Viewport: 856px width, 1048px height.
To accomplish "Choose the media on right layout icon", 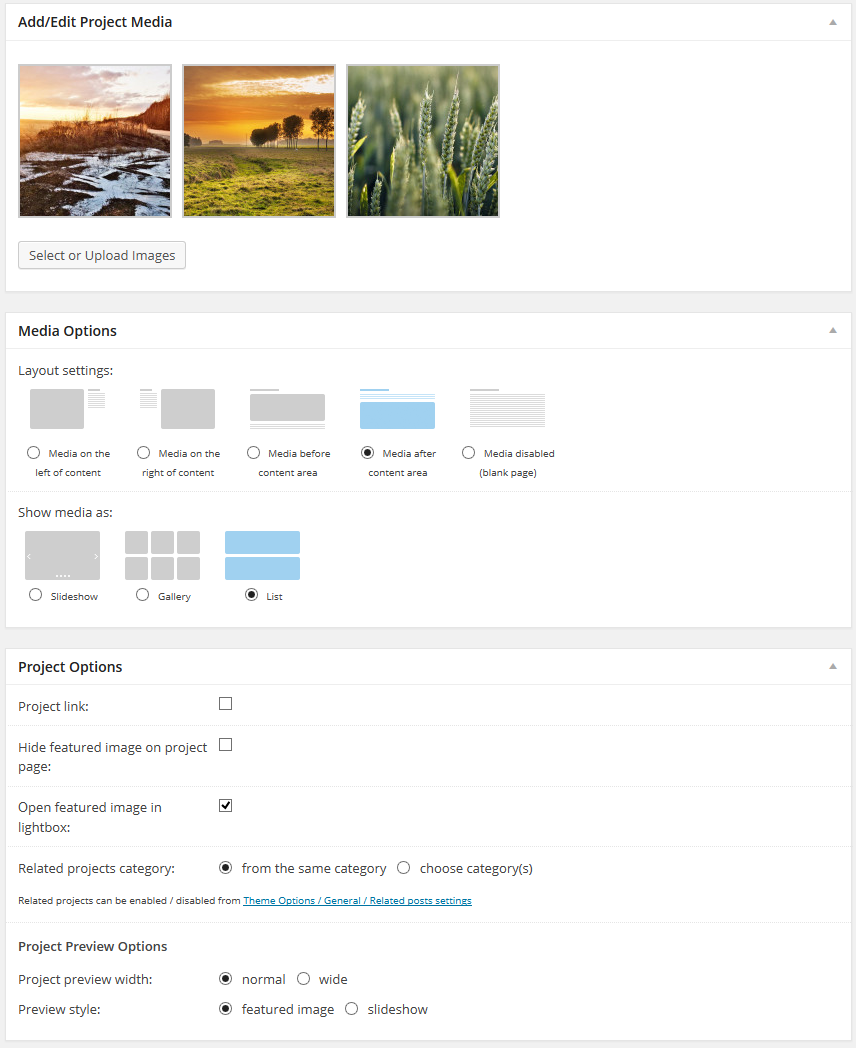I will (178, 409).
